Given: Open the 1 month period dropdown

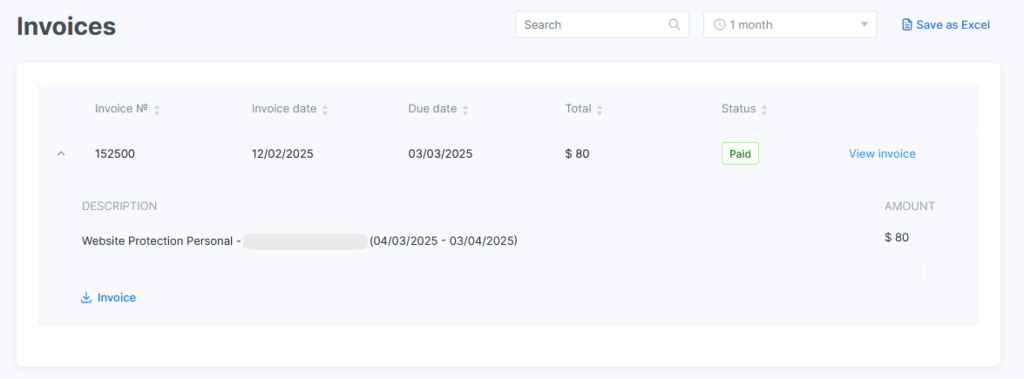Looking at the screenshot, I should (x=790, y=25).
